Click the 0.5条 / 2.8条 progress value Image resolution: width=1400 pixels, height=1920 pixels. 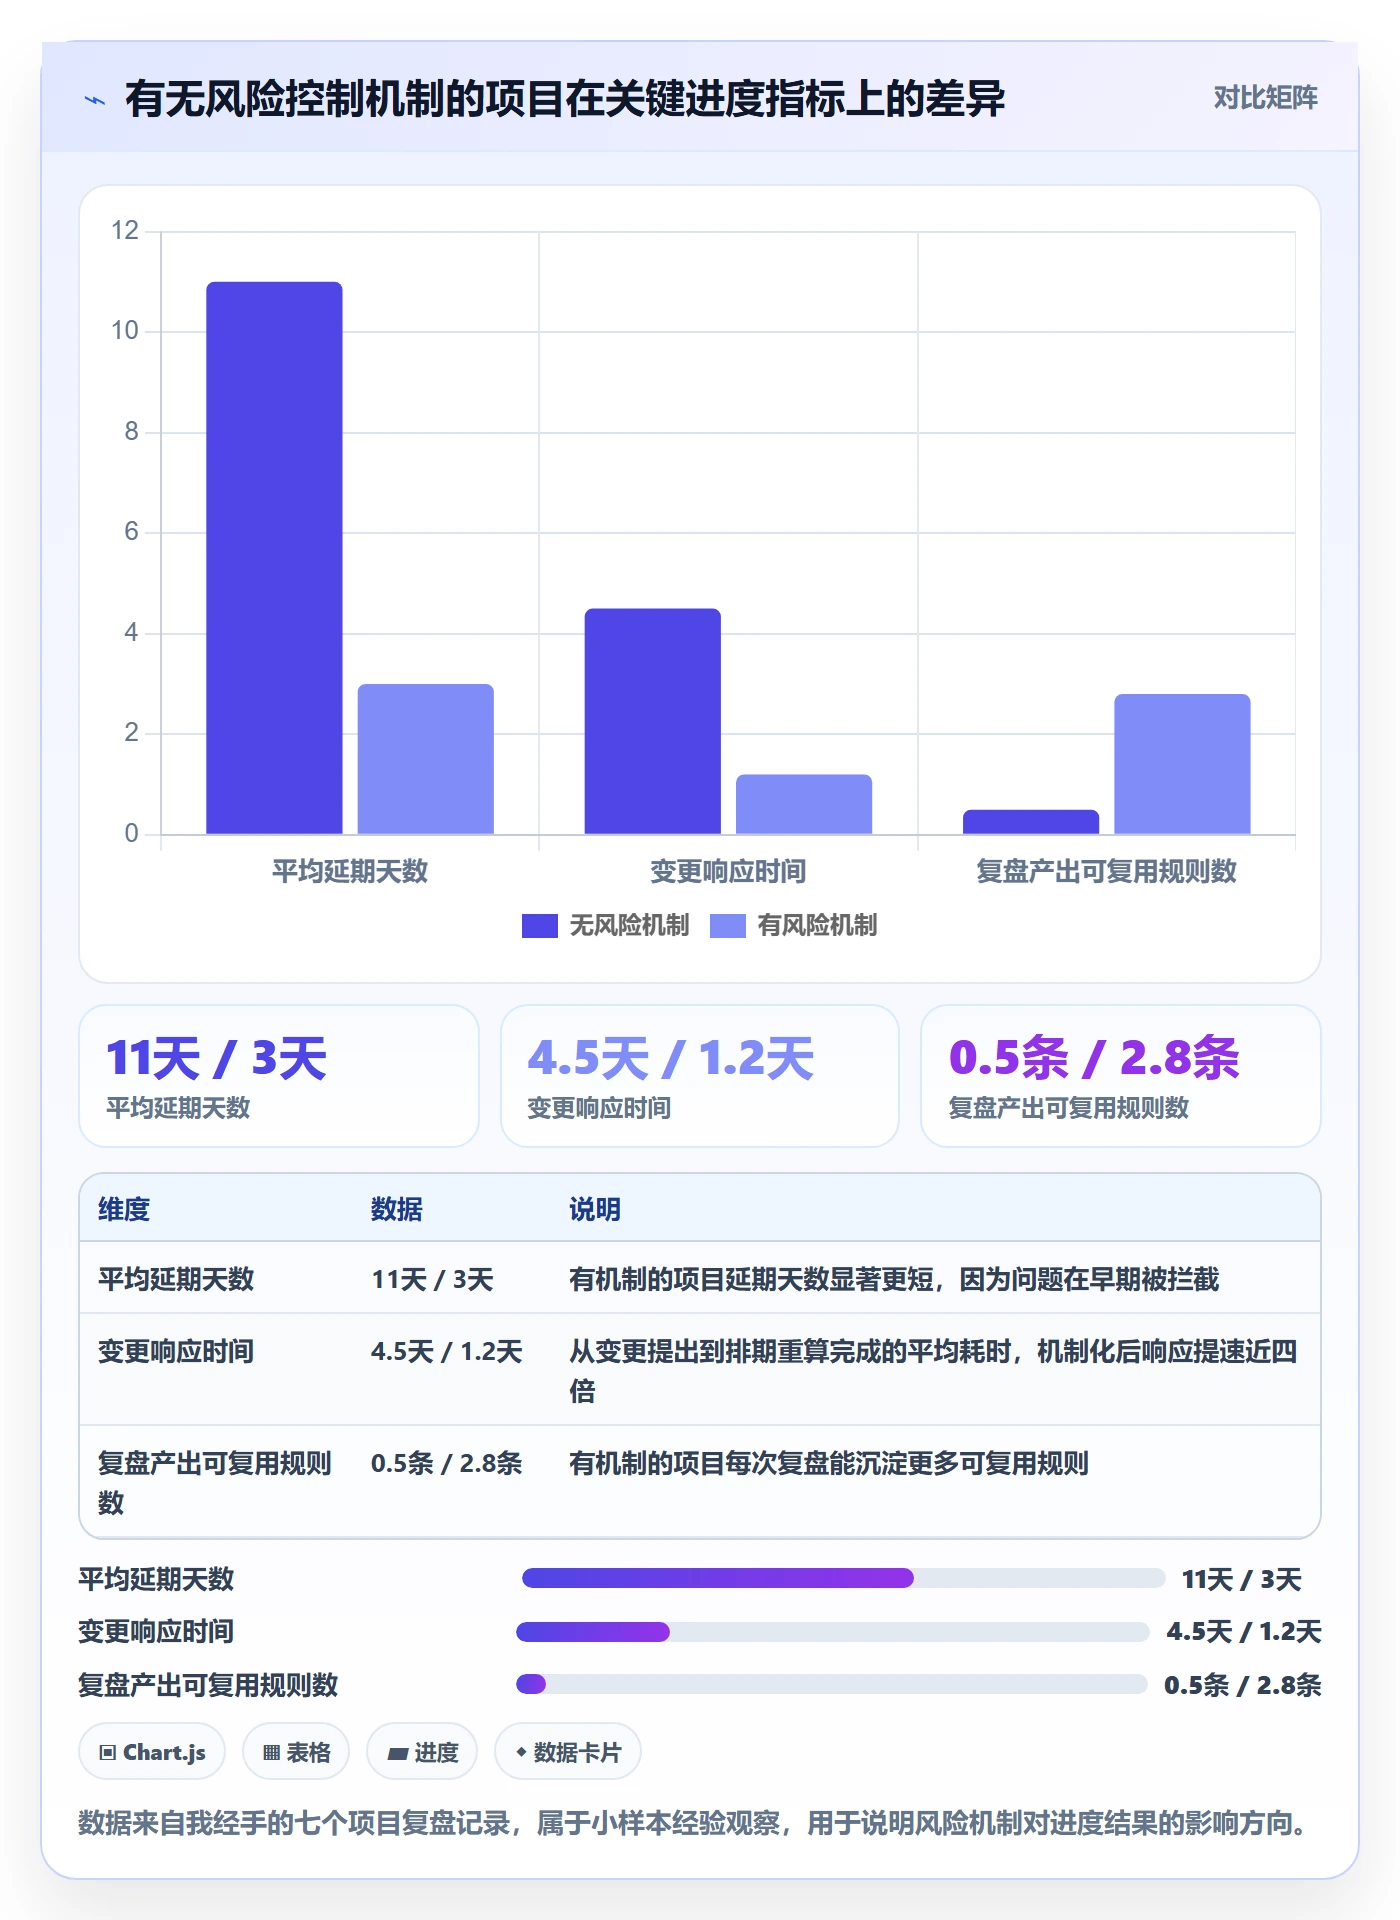tap(1243, 1685)
